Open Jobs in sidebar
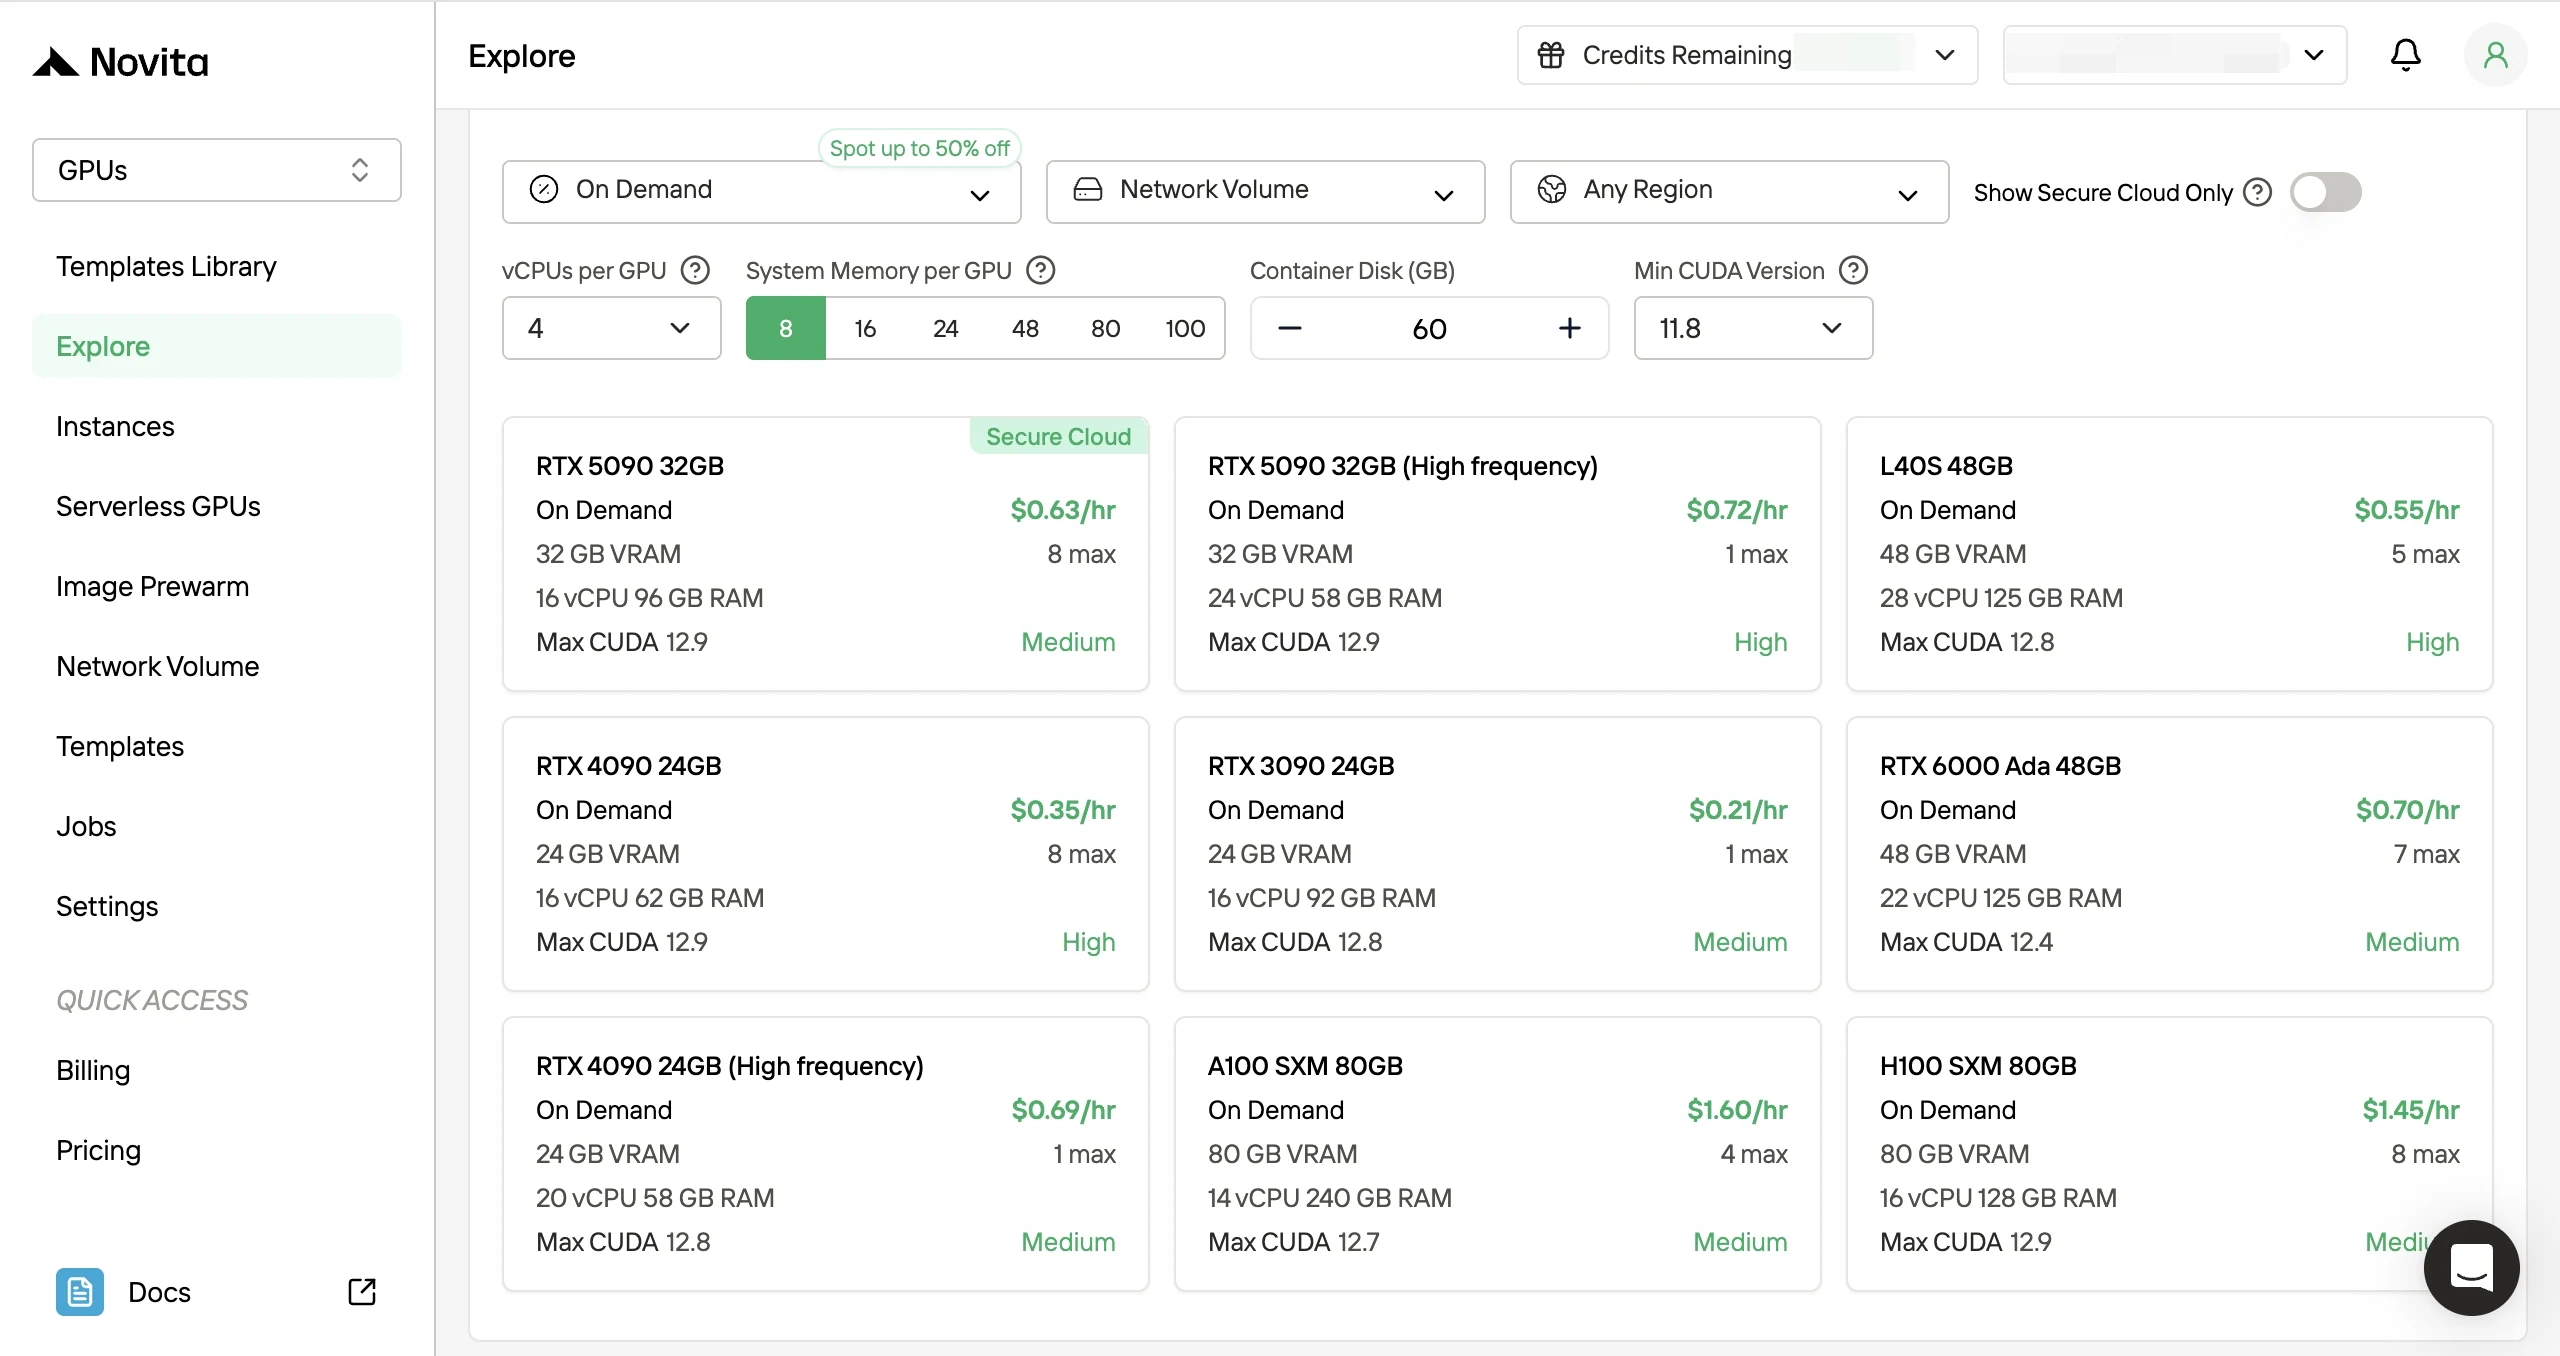The image size is (2560, 1356). (x=217, y=826)
